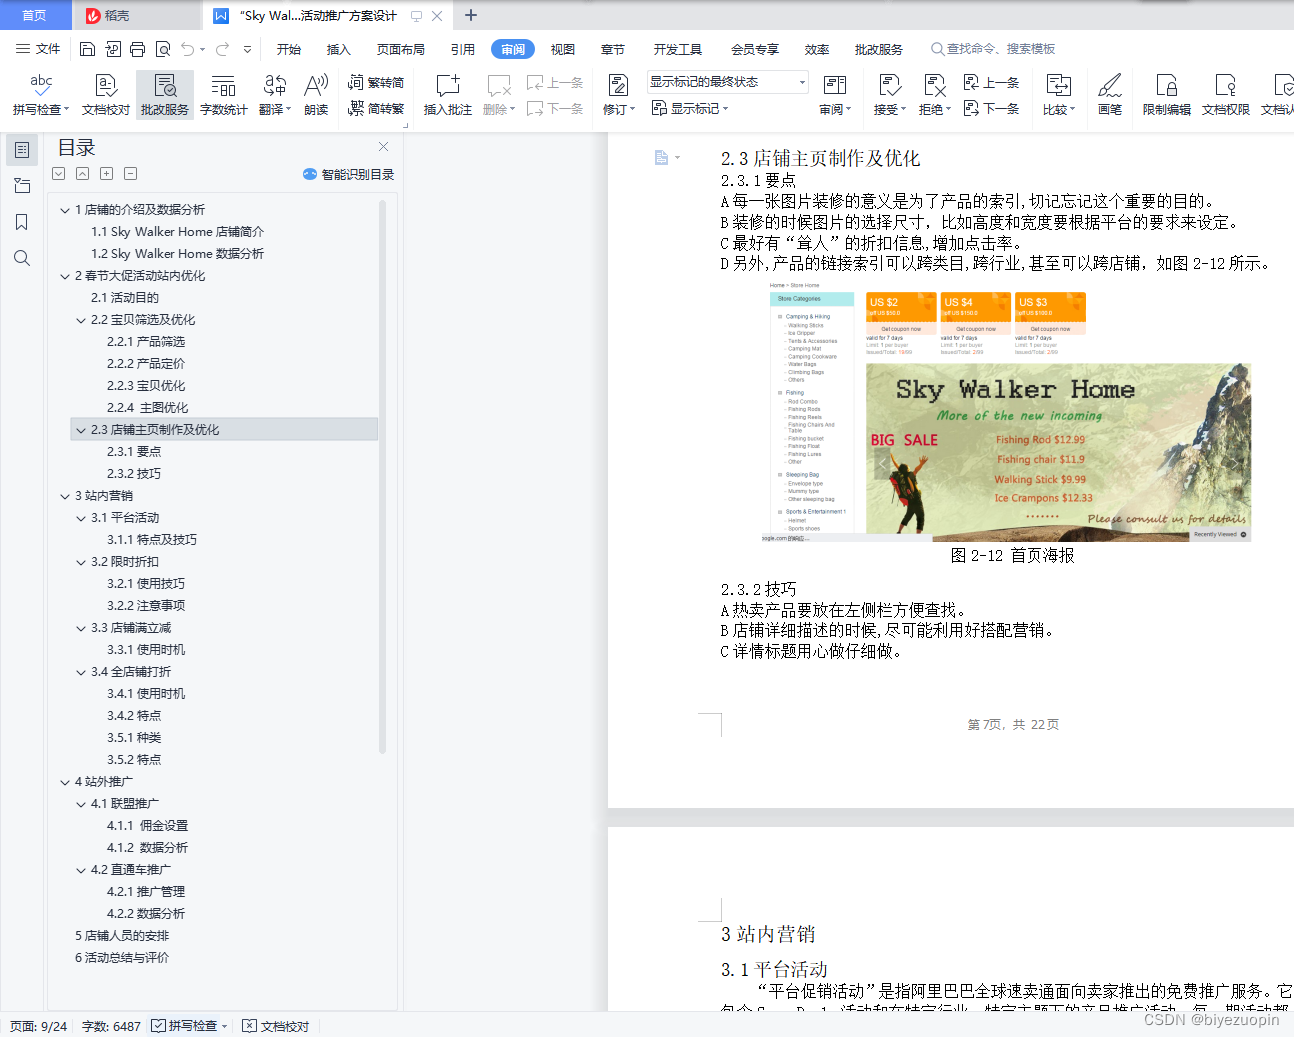Click the 图 2-12 首页海报 banner image
The width and height of the screenshot is (1294, 1037).
coord(1058,452)
